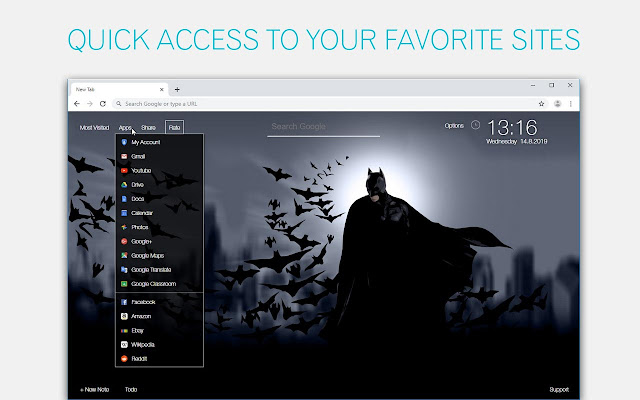Select My Account label in Apps list

click(146, 142)
